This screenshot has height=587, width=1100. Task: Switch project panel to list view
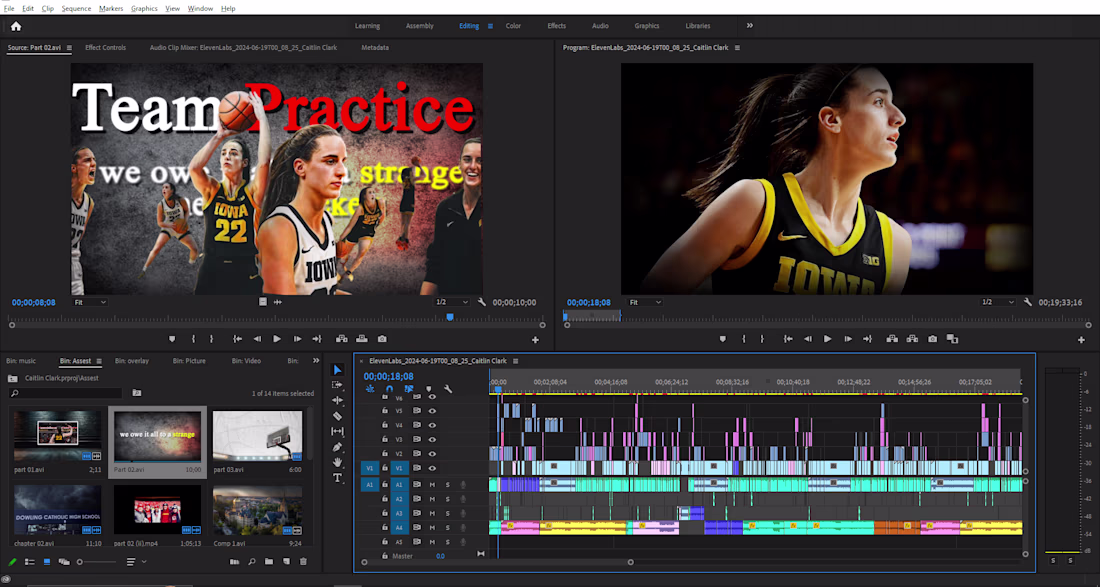coord(30,562)
